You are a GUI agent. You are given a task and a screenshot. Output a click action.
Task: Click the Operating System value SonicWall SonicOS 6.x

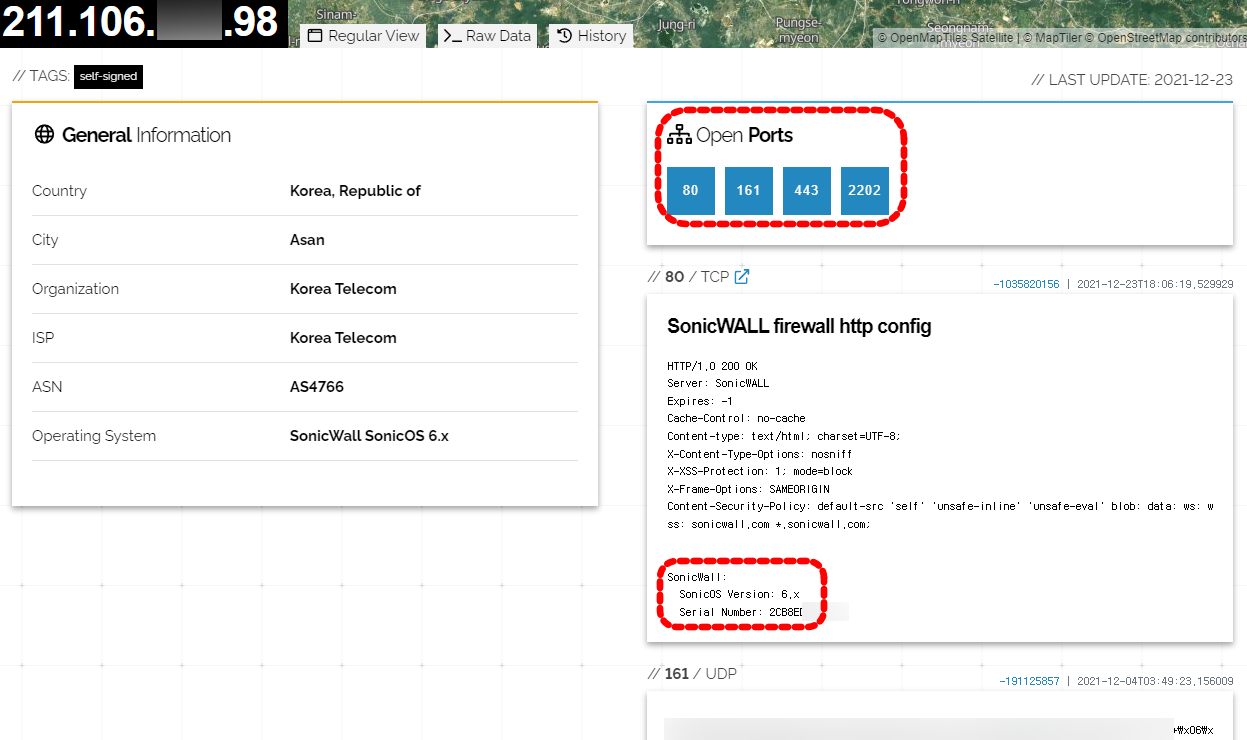click(x=369, y=436)
